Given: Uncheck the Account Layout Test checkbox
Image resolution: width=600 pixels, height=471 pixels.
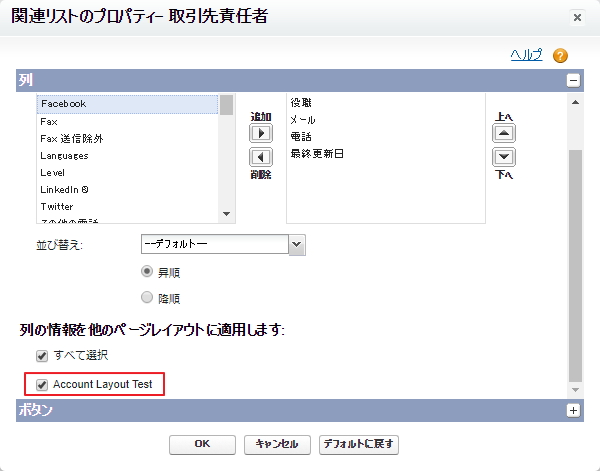Looking at the screenshot, I should tap(42, 384).
